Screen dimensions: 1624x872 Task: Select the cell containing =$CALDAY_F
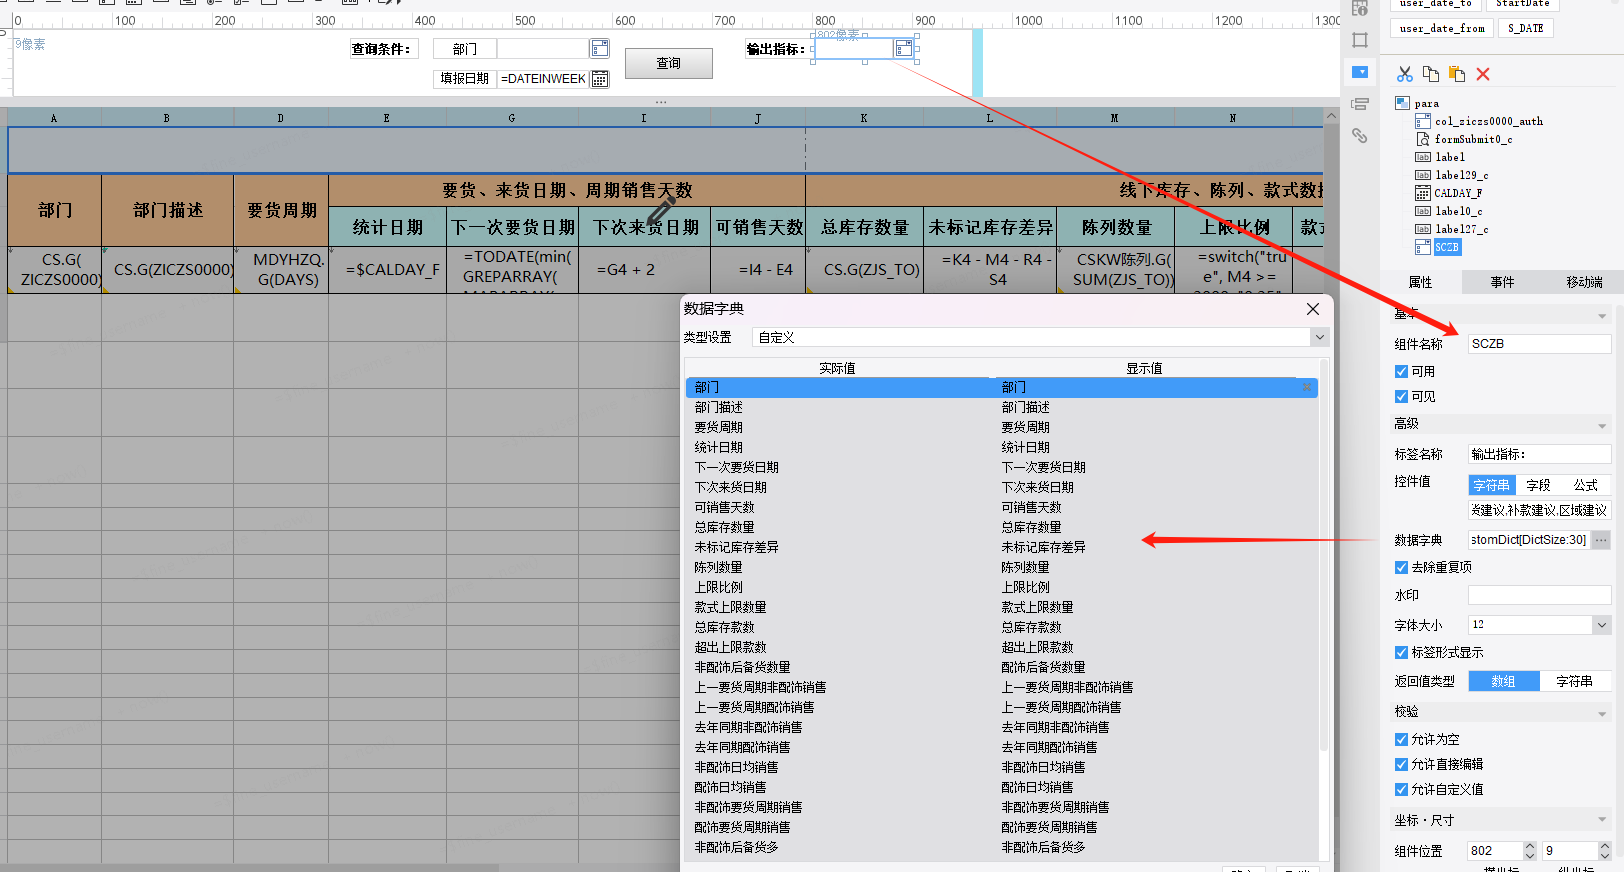[388, 269]
